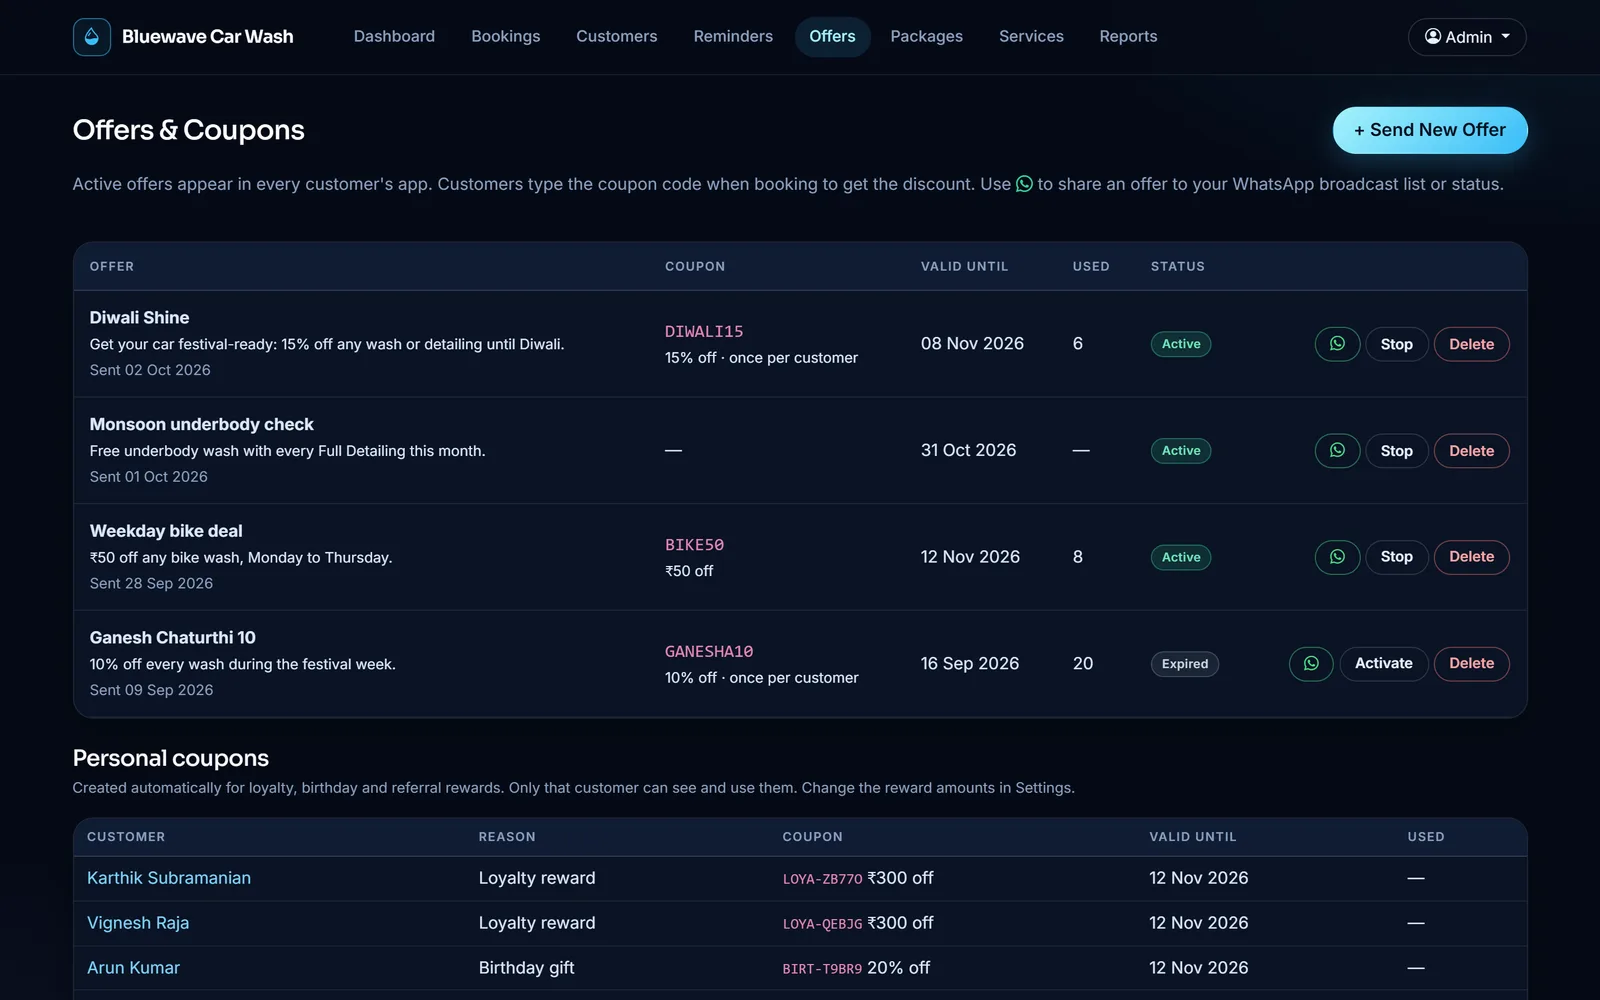Open the Reminders tab

pos(733,37)
